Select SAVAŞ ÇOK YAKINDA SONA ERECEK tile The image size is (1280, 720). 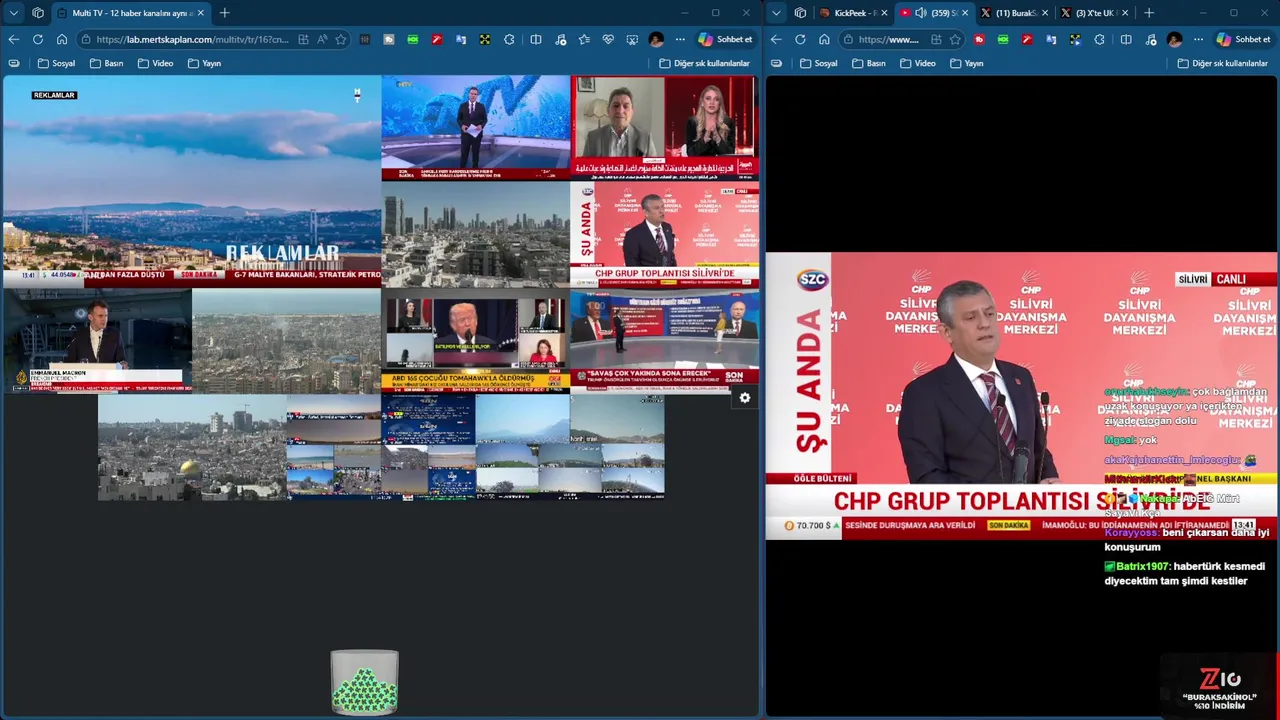click(x=665, y=341)
